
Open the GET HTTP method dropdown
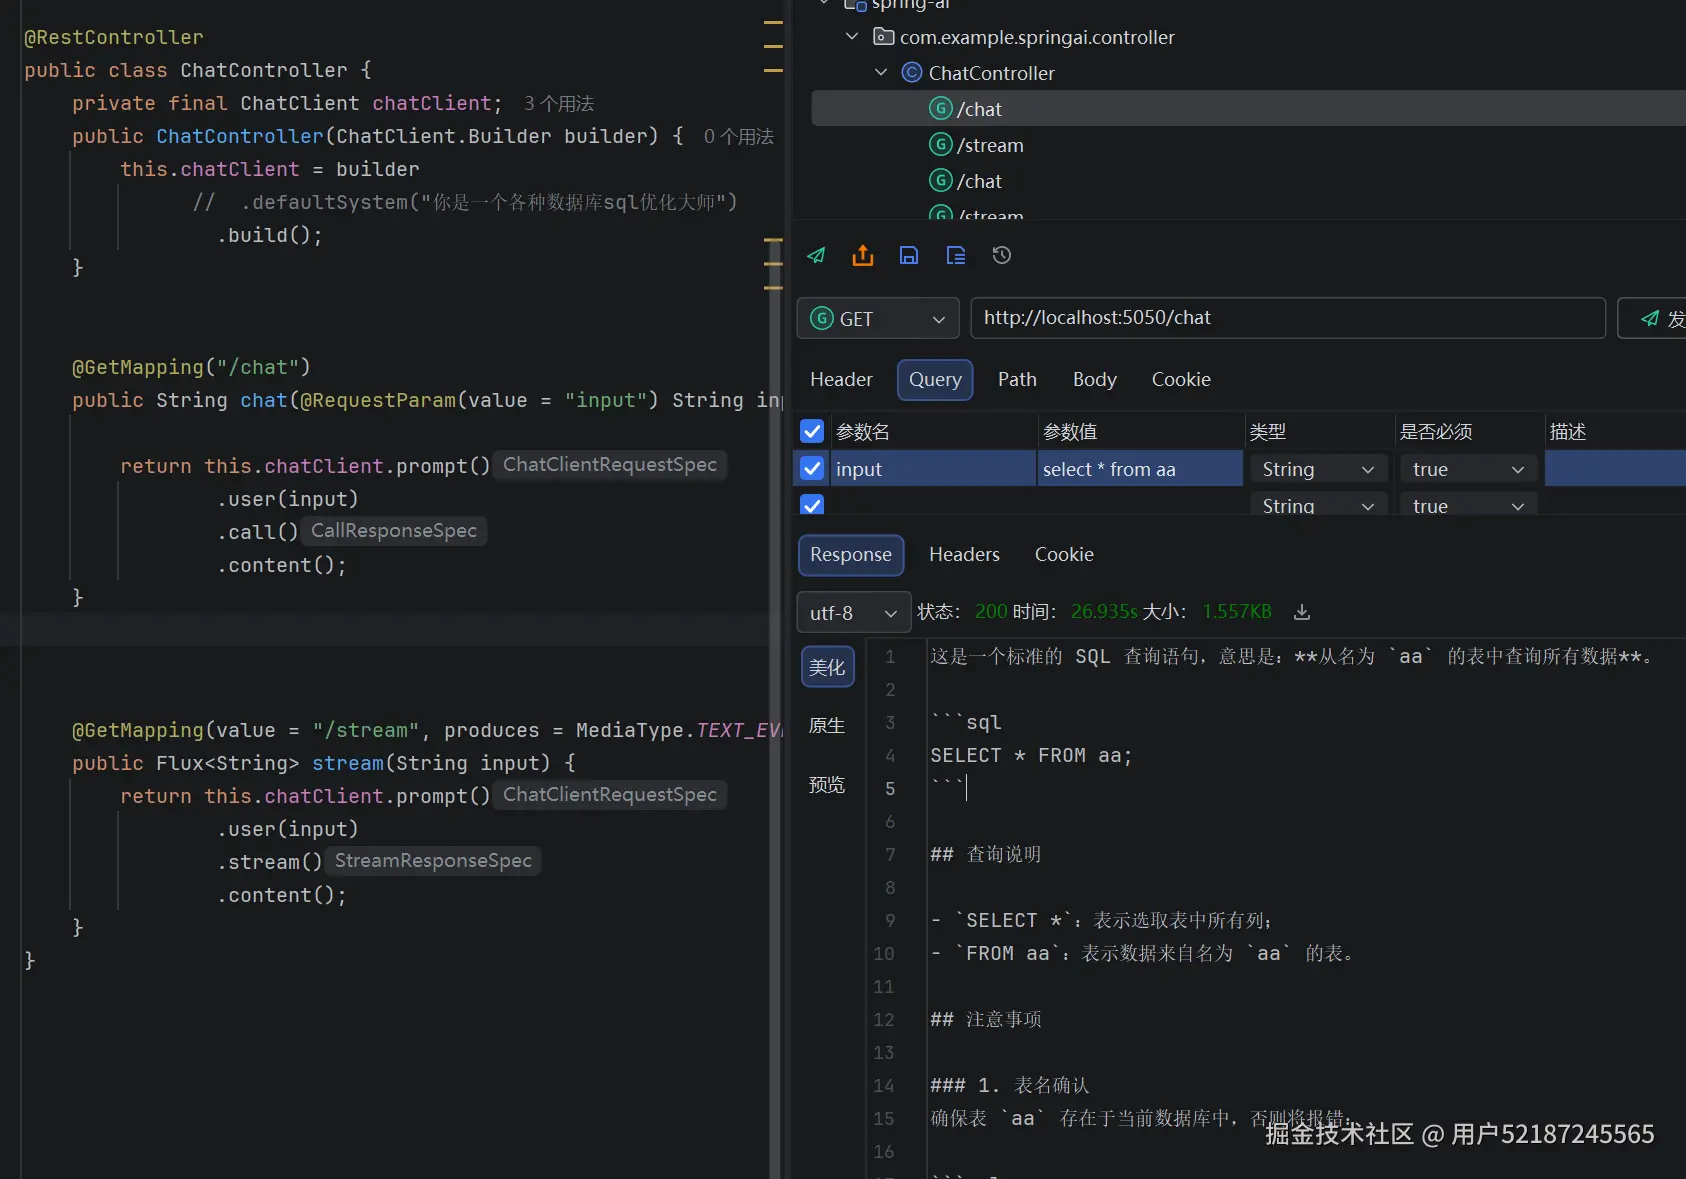point(878,319)
